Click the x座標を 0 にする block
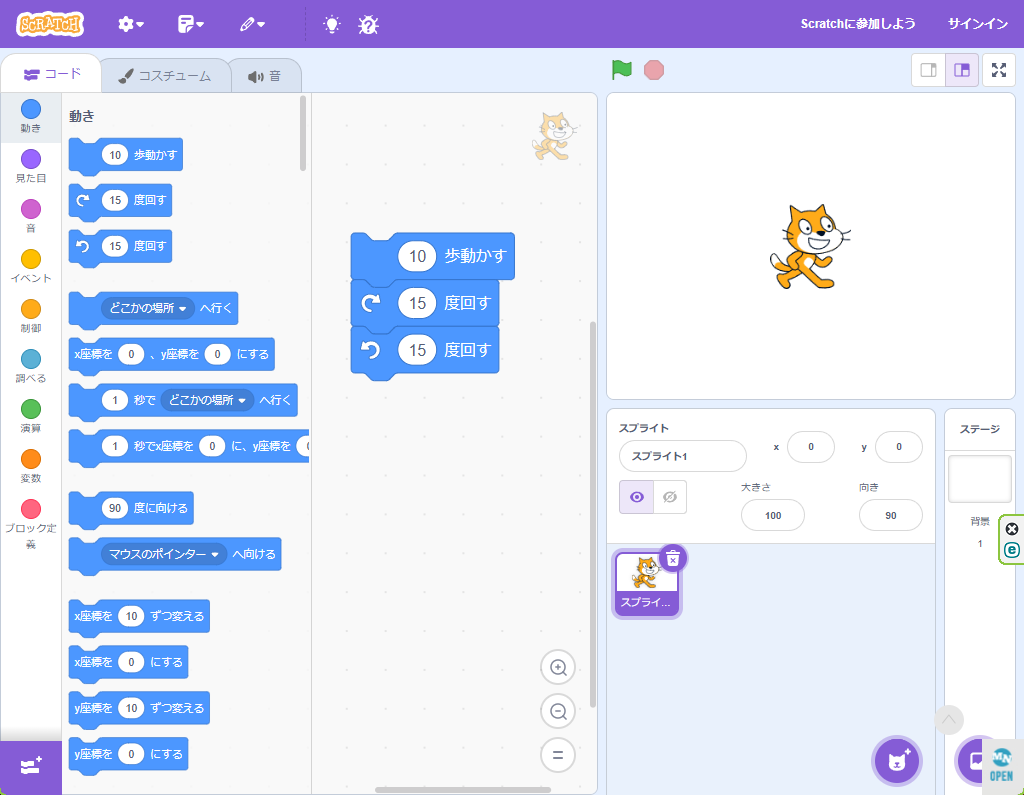1024x795 pixels. (x=129, y=662)
